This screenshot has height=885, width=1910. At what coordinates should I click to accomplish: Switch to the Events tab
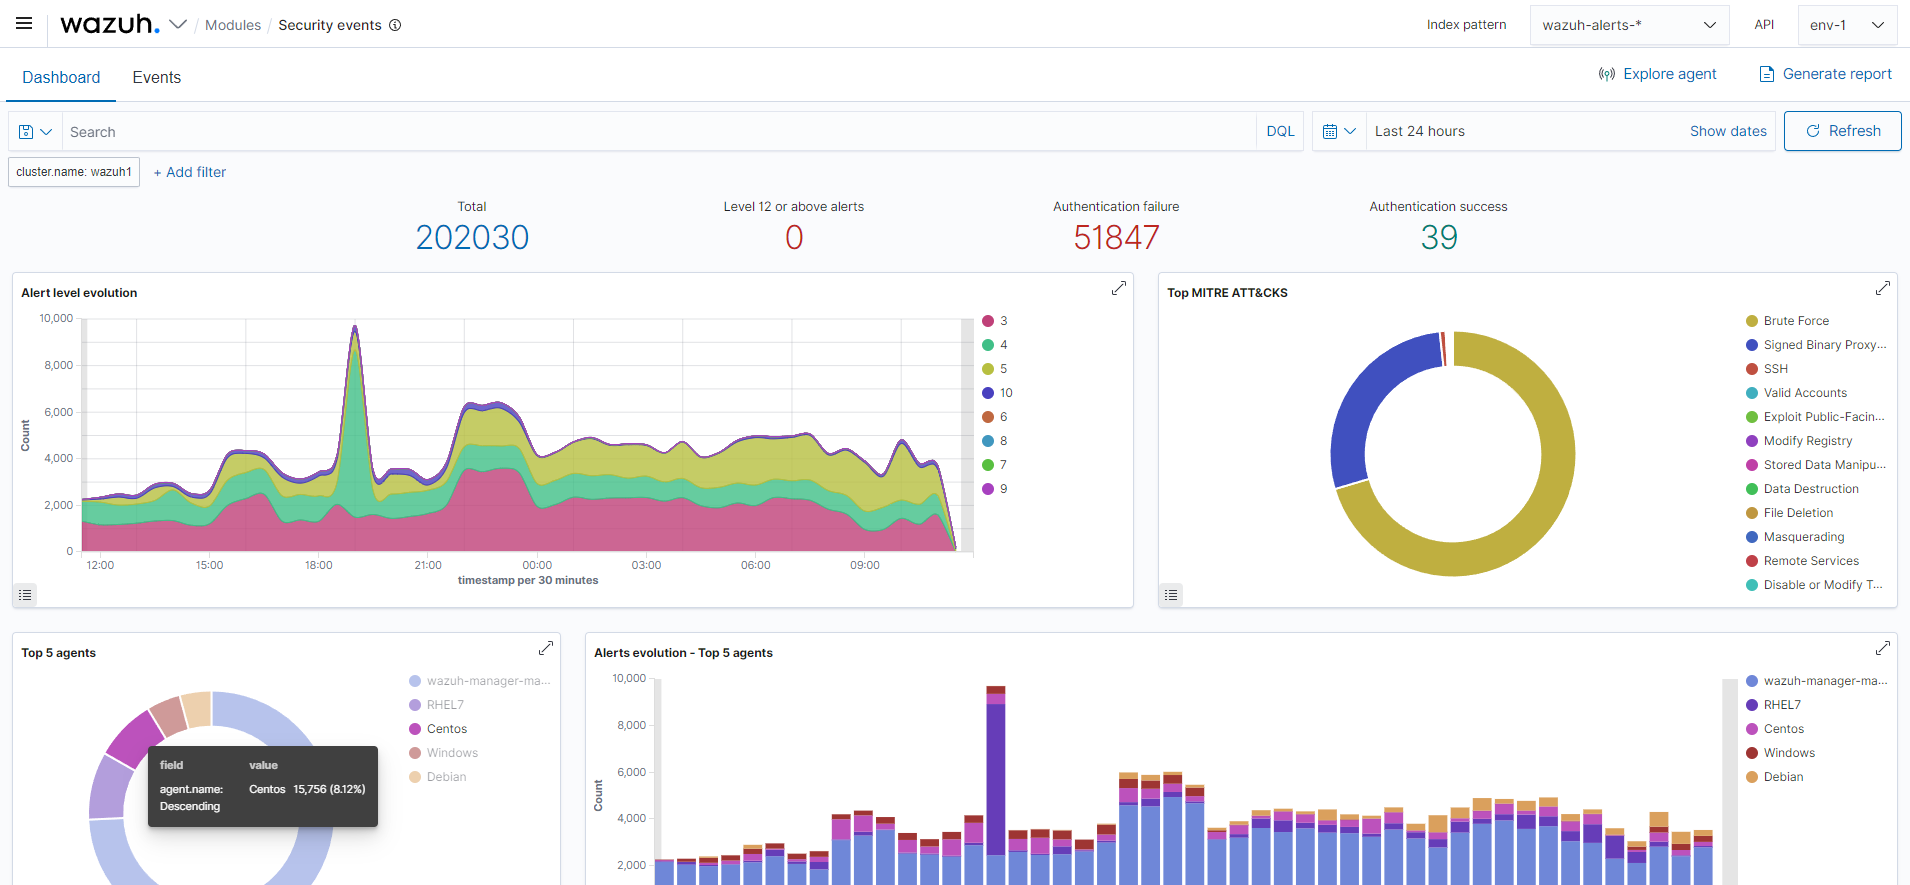point(157,77)
